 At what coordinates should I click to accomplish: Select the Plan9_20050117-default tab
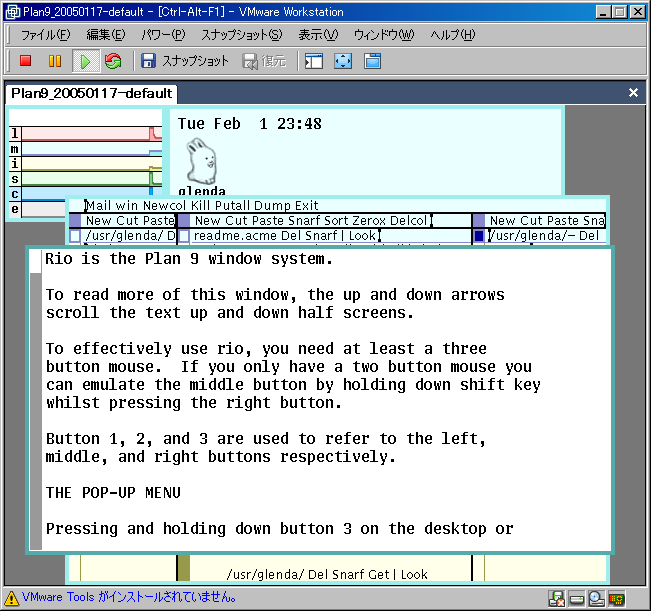point(91,94)
